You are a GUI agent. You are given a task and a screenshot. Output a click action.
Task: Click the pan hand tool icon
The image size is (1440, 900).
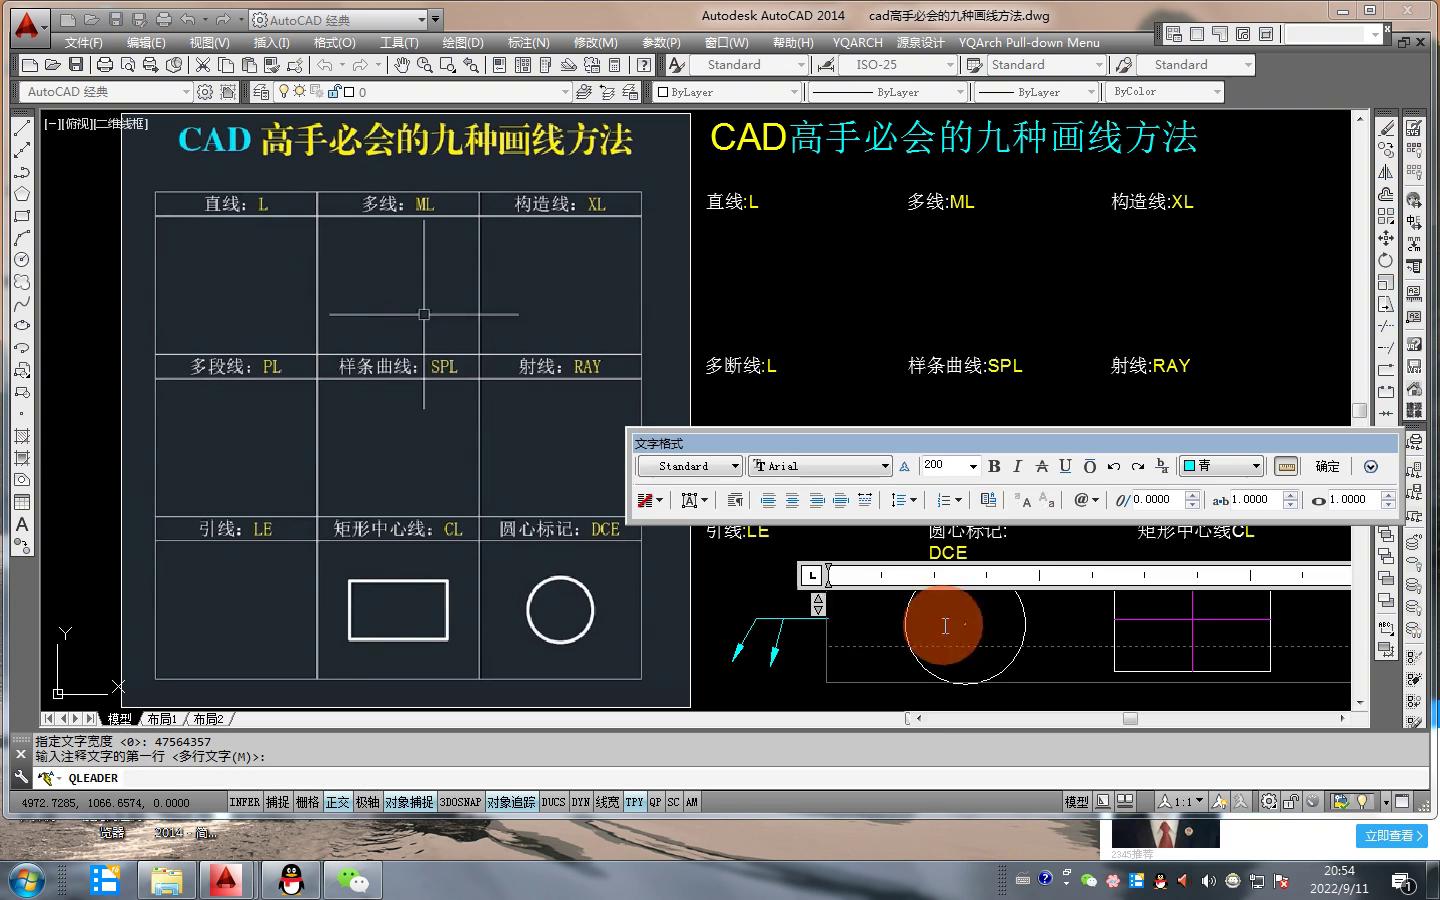402,65
